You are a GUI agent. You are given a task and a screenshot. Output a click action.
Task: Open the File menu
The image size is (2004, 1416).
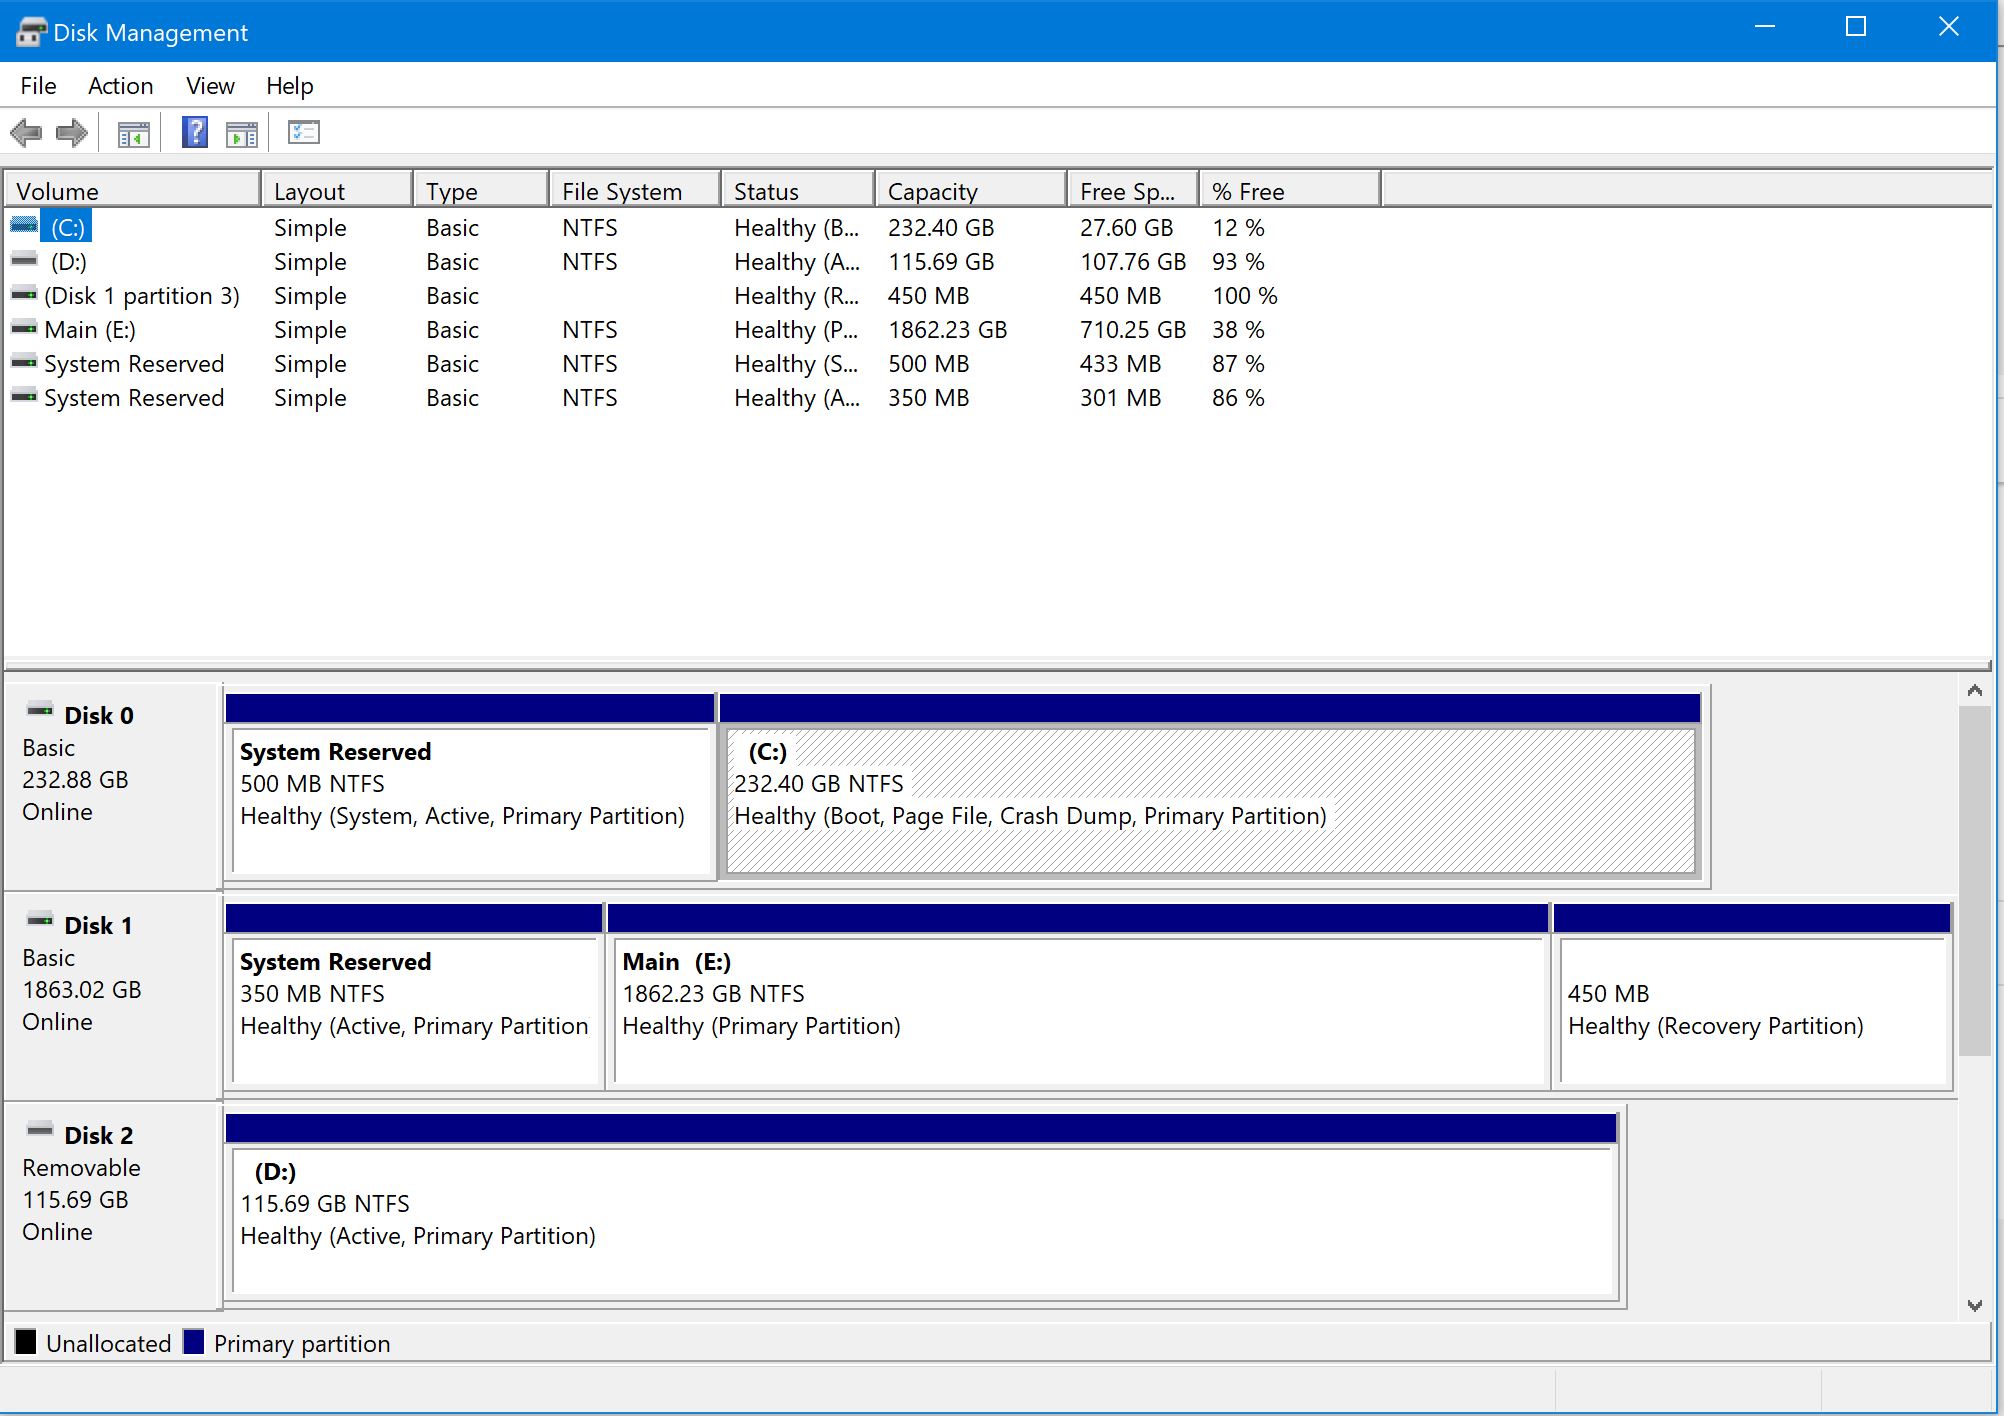[38, 86]
